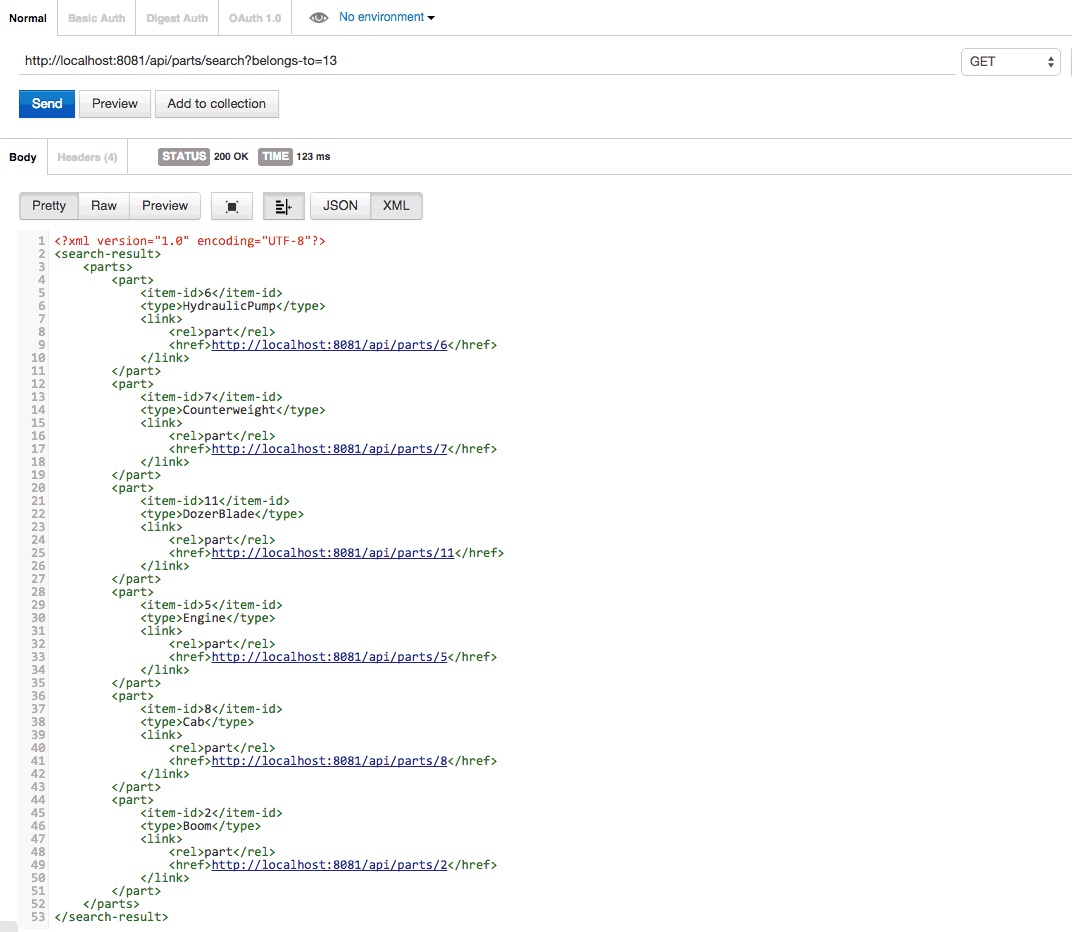This screenshot has height=932, width=1072.
Task: Select JSON format toggle
Action: point(340,206)
